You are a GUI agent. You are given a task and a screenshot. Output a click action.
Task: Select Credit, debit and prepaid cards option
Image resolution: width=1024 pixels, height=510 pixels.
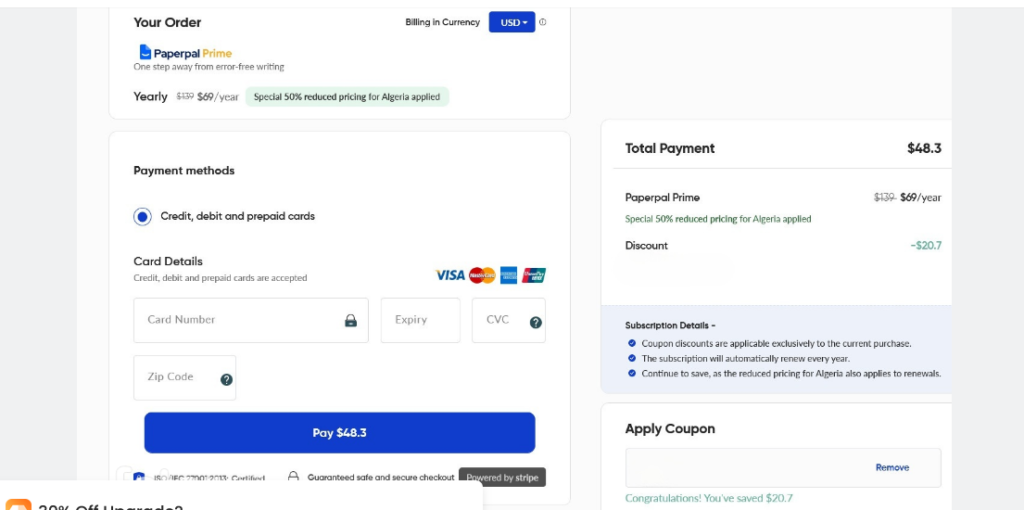142,216
